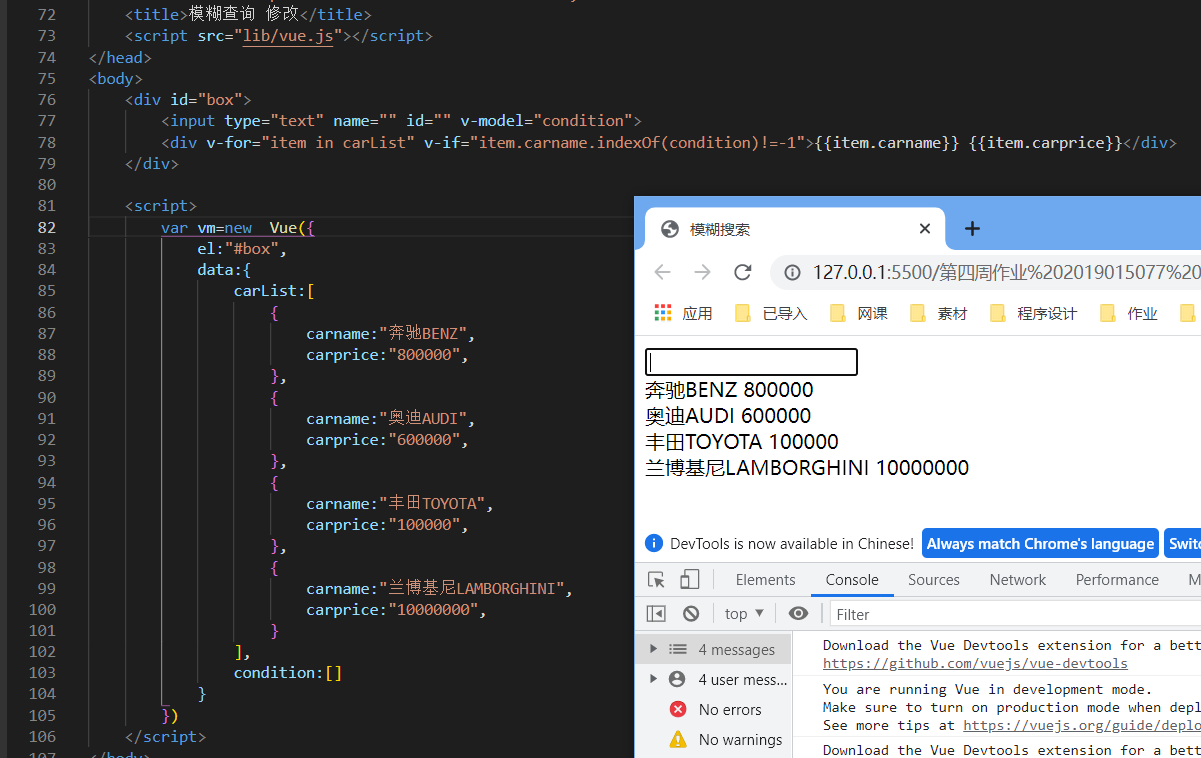Expand the '4 user messages' group arrow
The height and width of the screenshot is (758, 1201).
click(x=654, y=679)
